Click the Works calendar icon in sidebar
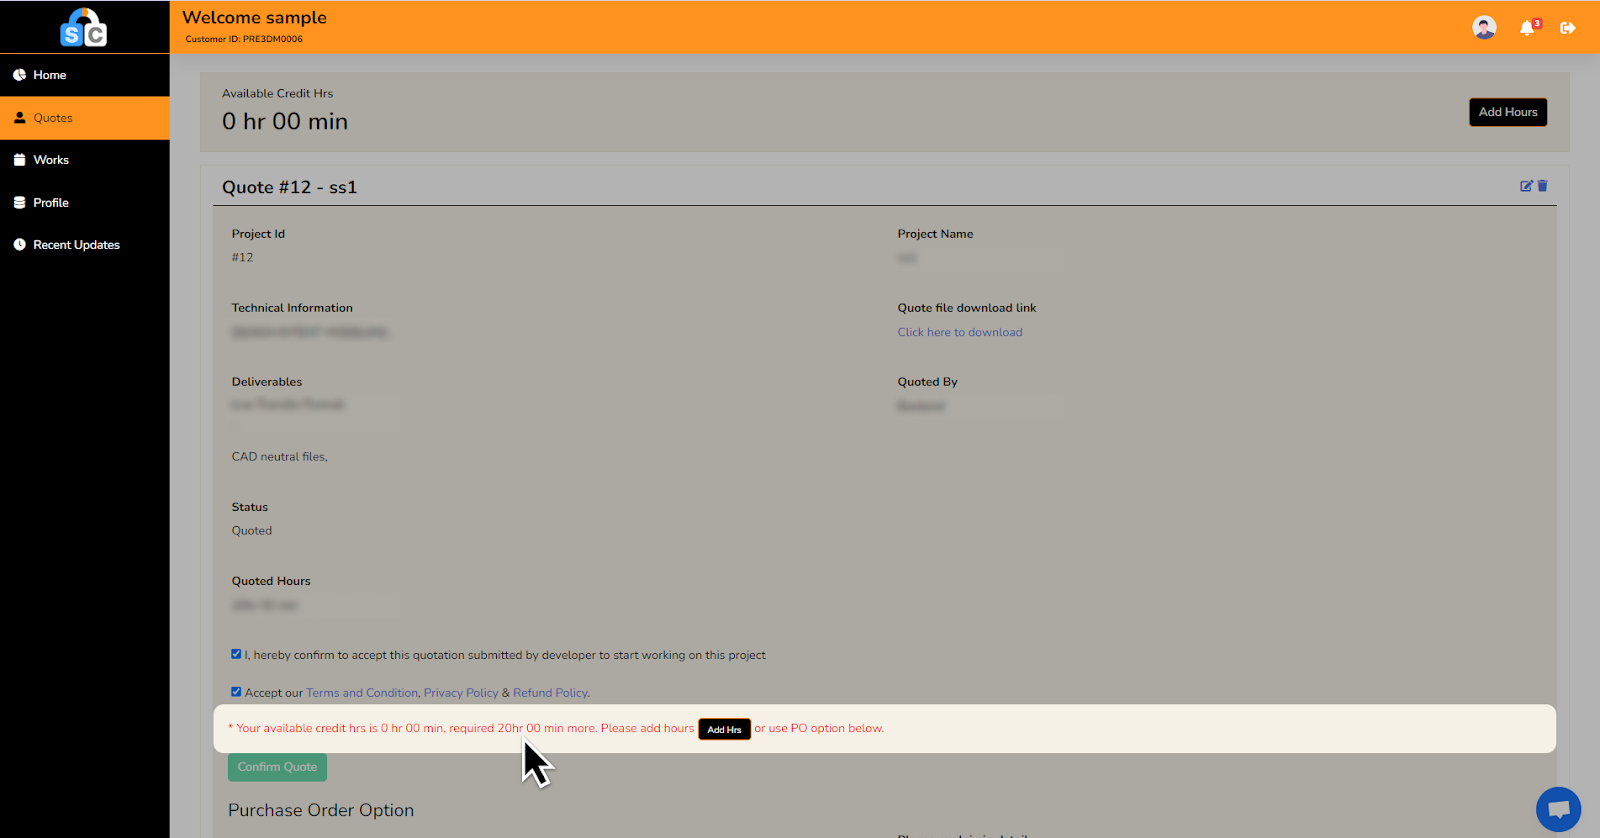 19,160
